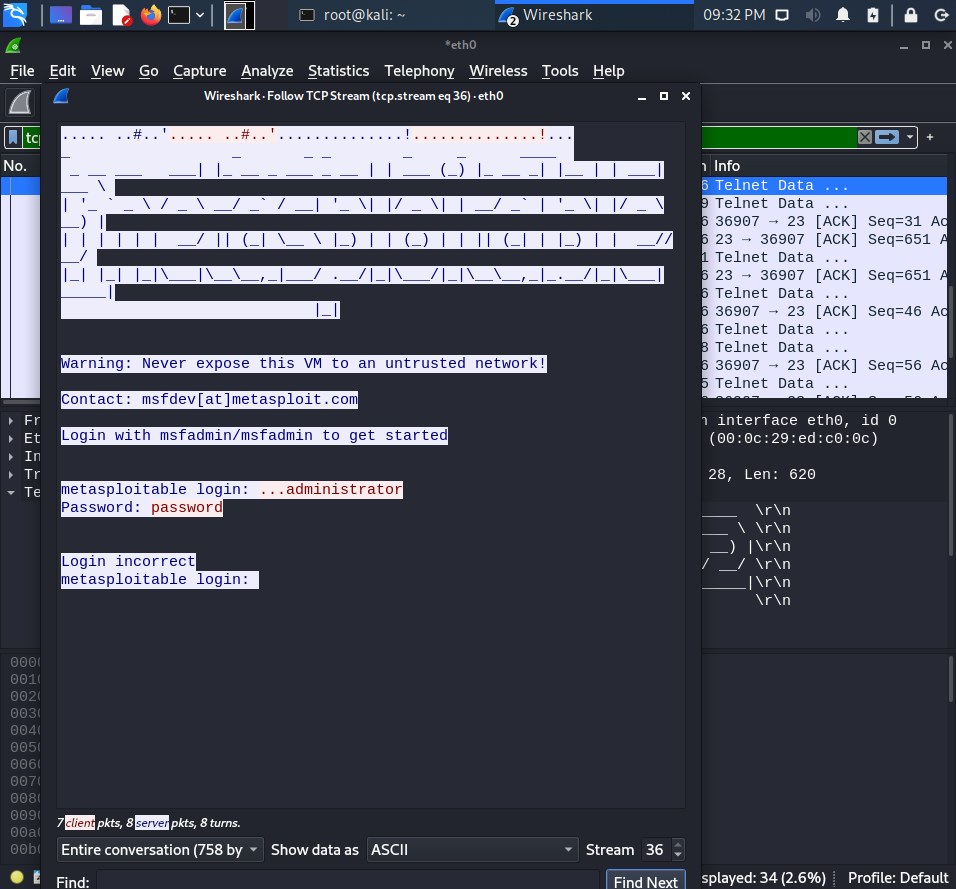Apply the display filter with arrow button
The height and width of the screenshot is (889, 956).
click(887, 137)
